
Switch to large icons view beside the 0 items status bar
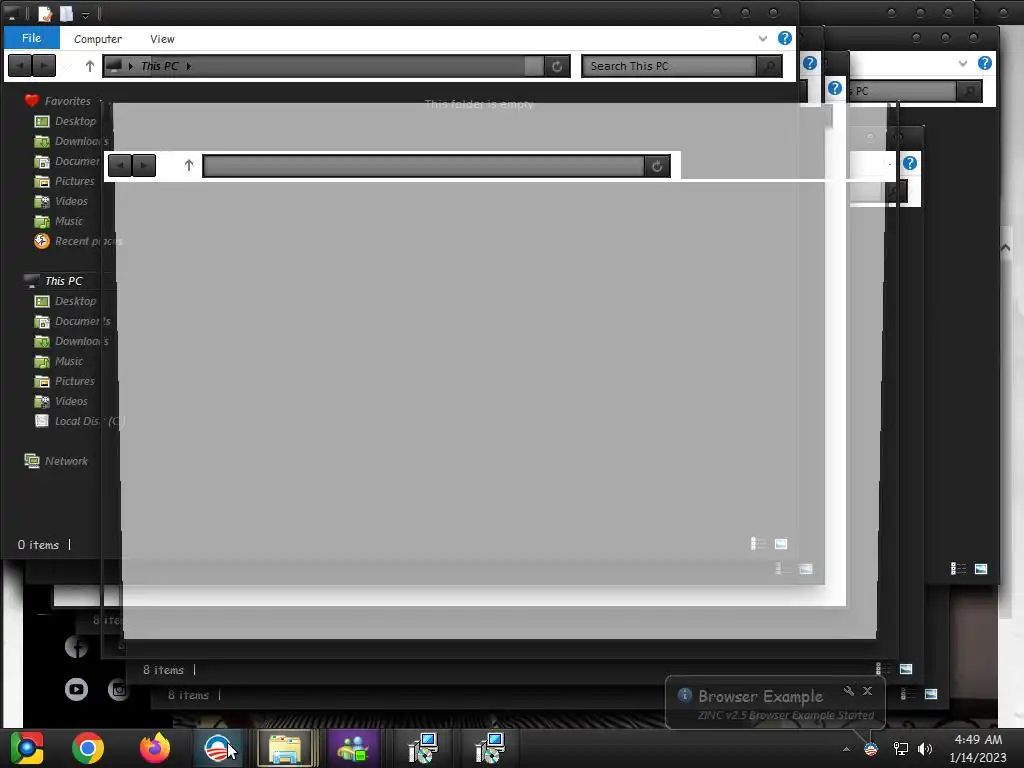pos(781,543)
